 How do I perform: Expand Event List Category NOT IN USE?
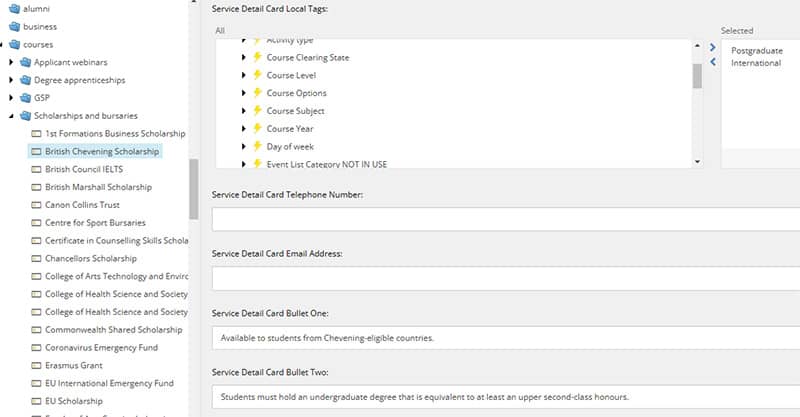(x=244, y=164)
